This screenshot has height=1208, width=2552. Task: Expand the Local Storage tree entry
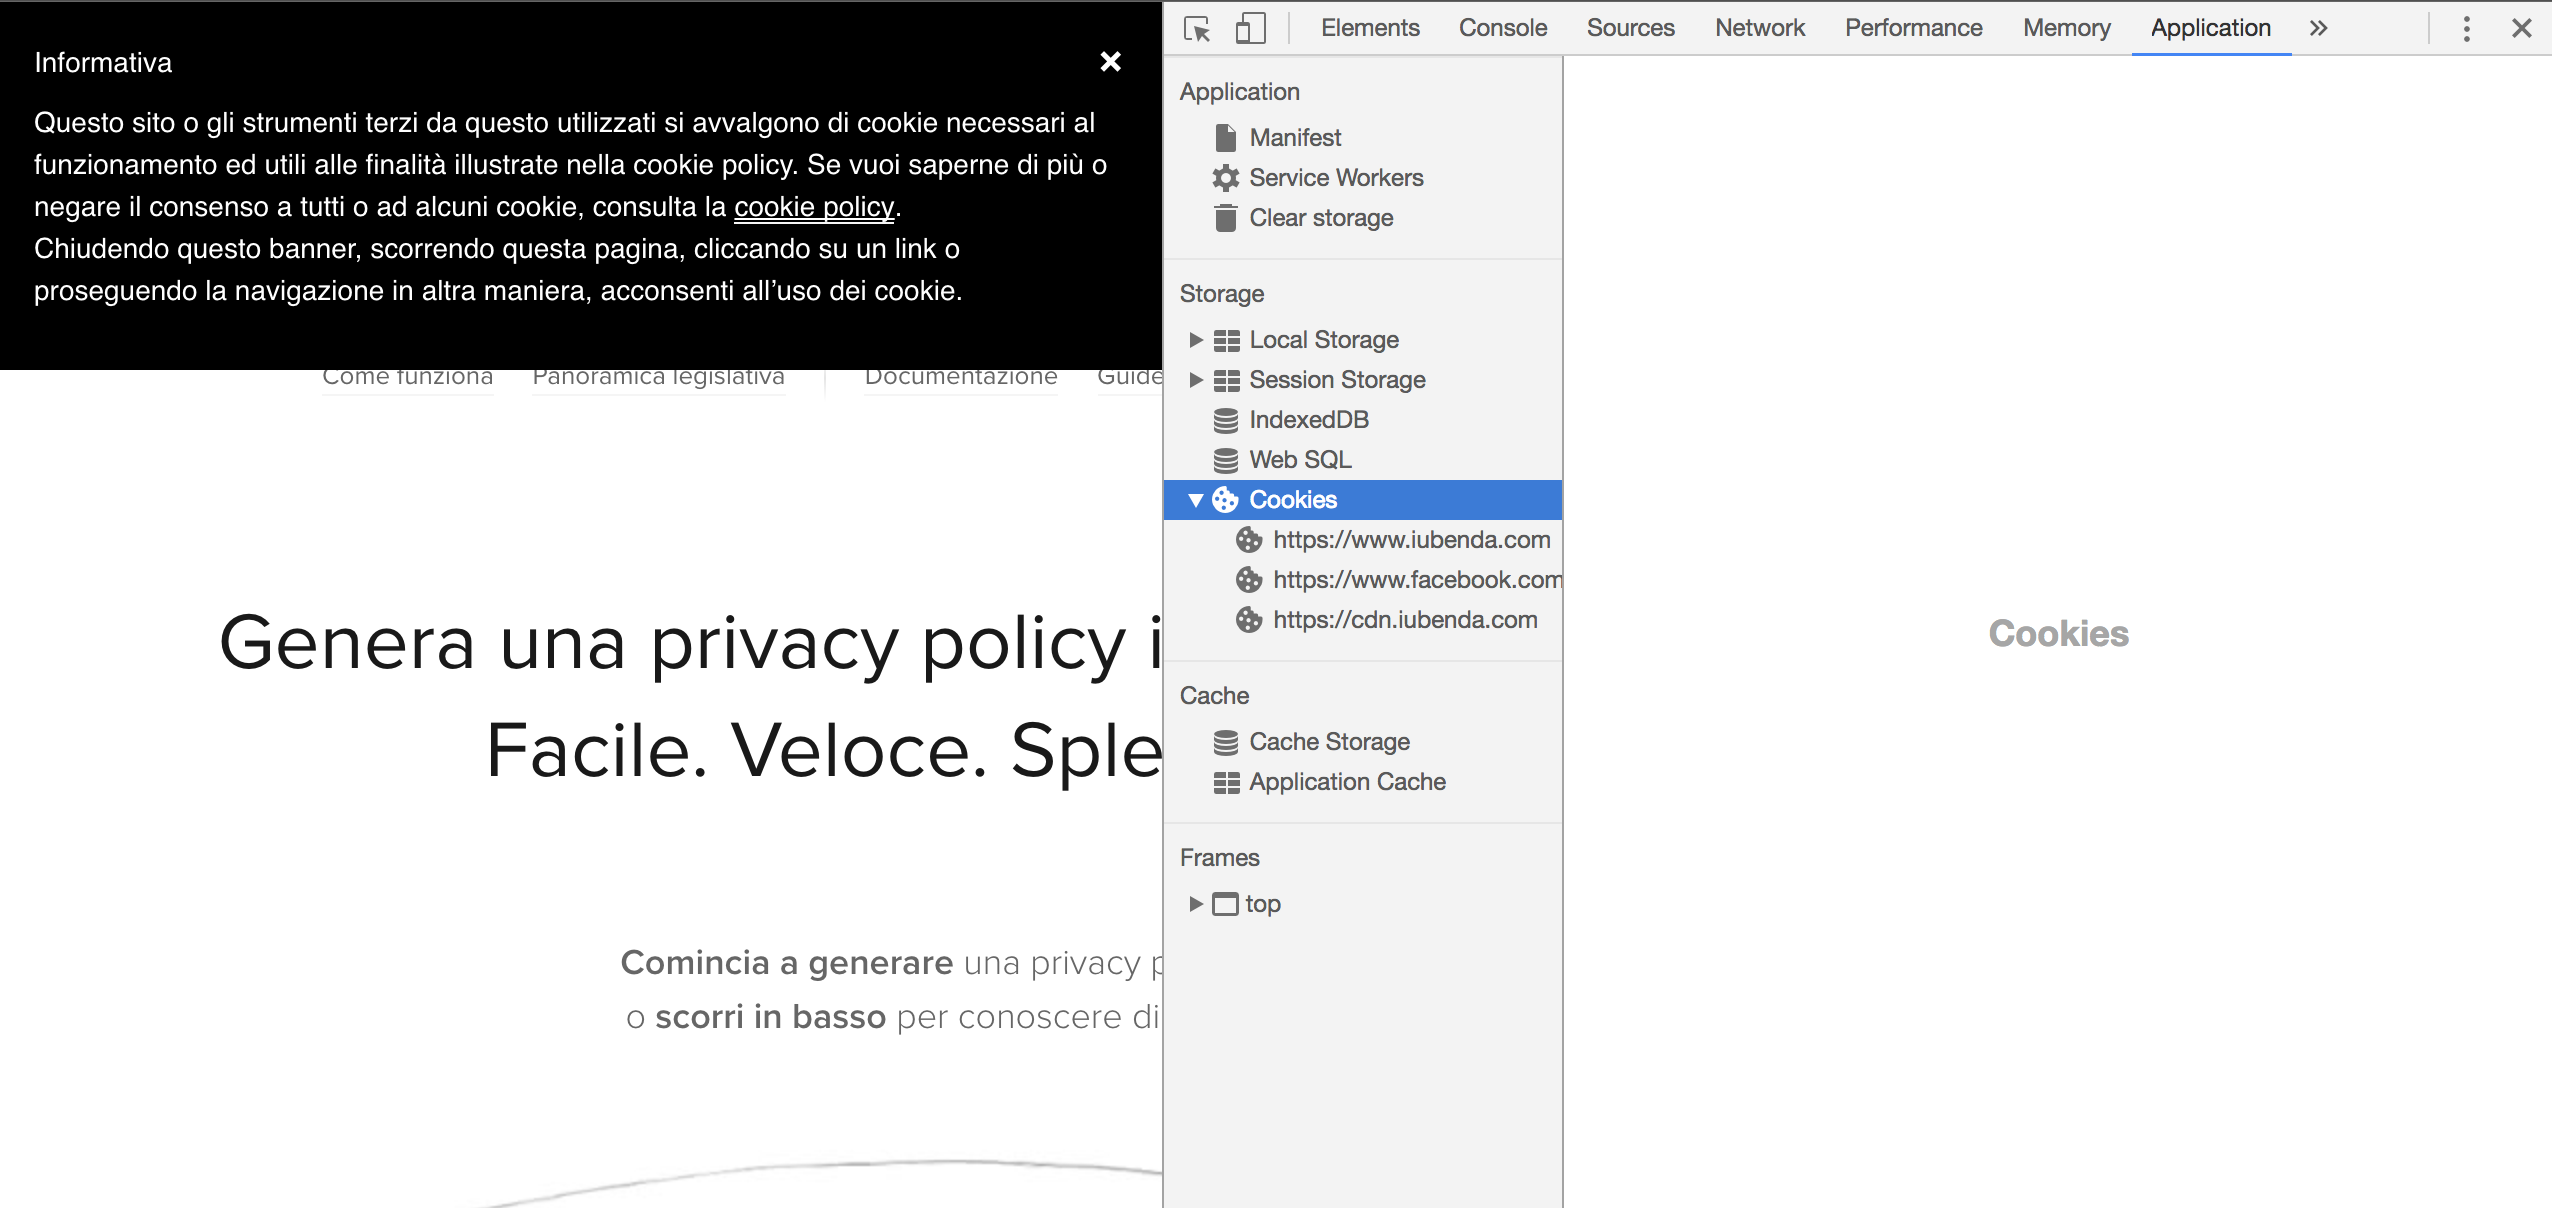click(1196, 339)
